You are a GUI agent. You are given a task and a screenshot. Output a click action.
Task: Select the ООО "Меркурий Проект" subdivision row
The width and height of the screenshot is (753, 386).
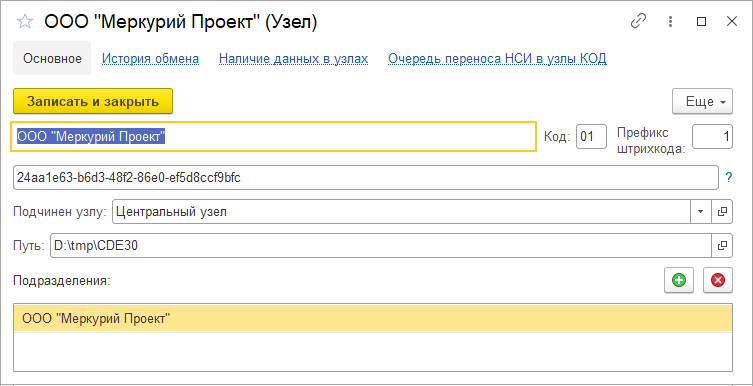pyautogui.click(x=373, y=317)
